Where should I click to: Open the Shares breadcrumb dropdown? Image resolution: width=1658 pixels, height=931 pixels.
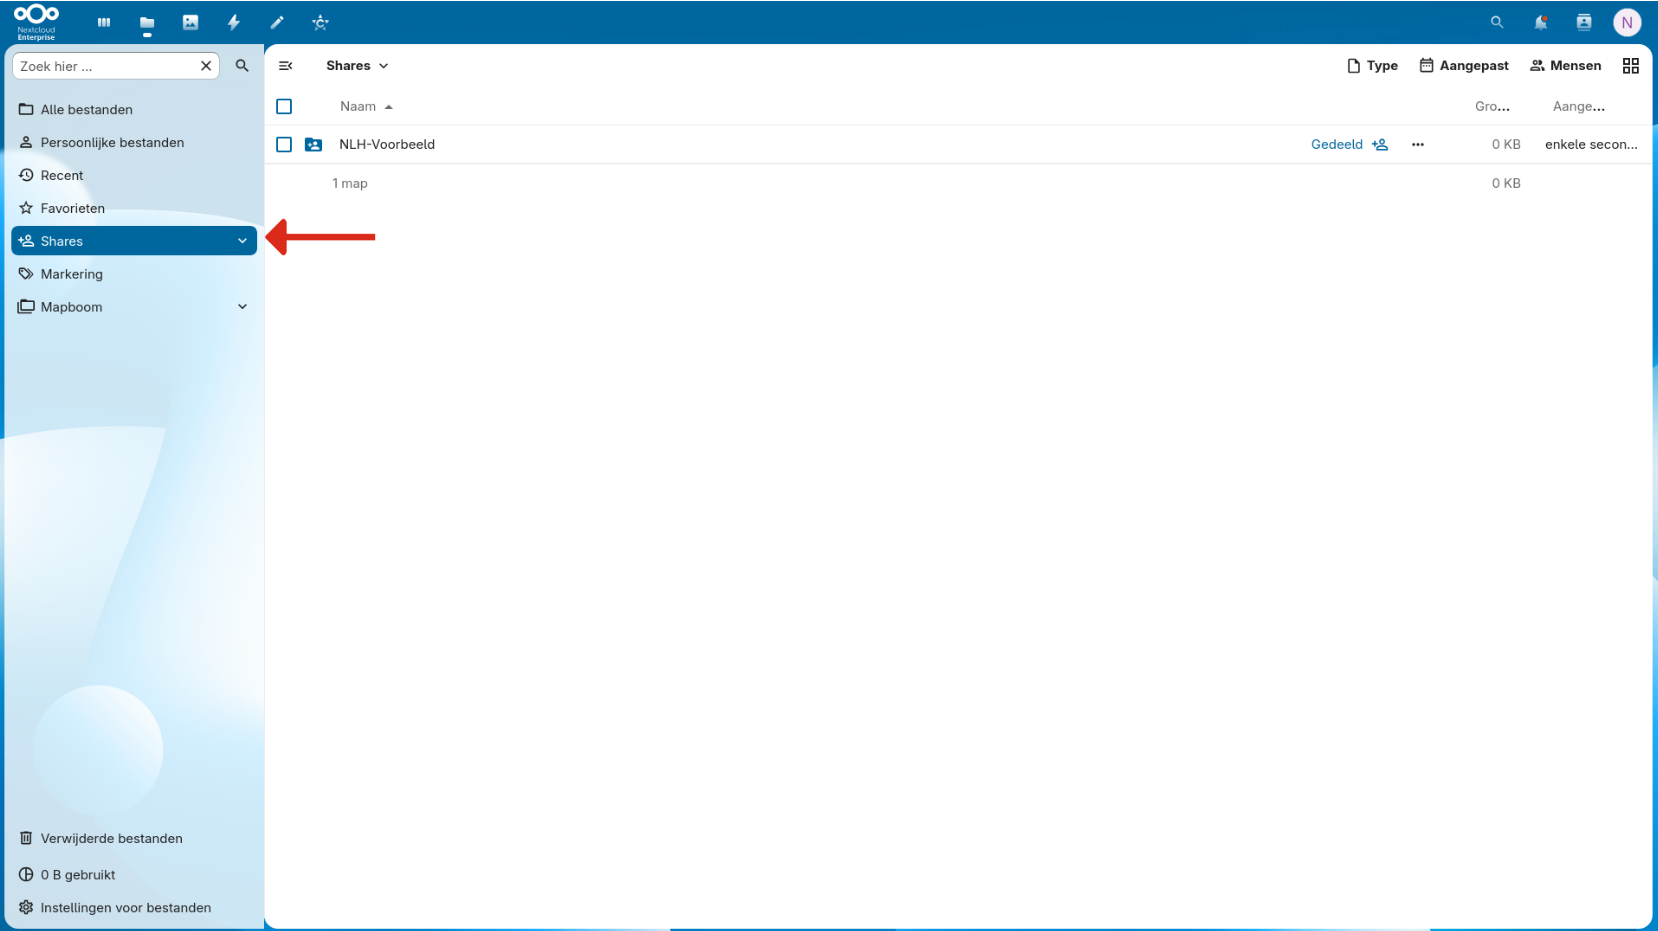pos(357,65)
